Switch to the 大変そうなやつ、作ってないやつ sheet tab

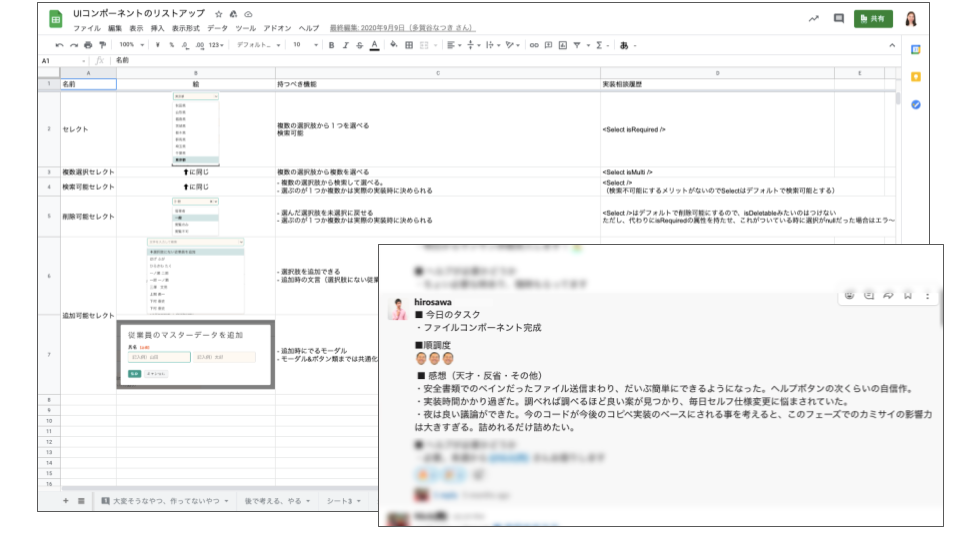coord(165,501)
